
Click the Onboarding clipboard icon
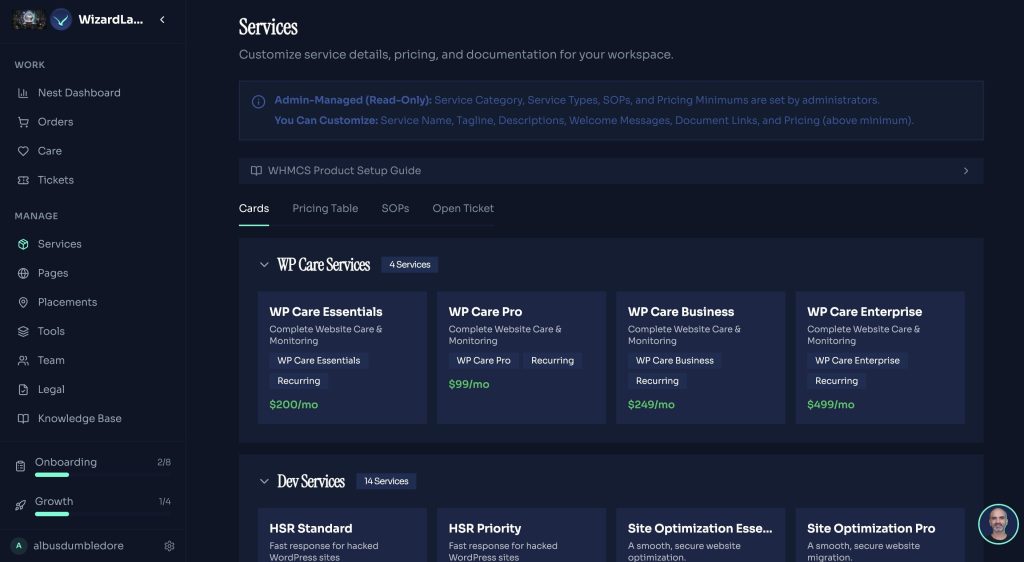point(21,466)
